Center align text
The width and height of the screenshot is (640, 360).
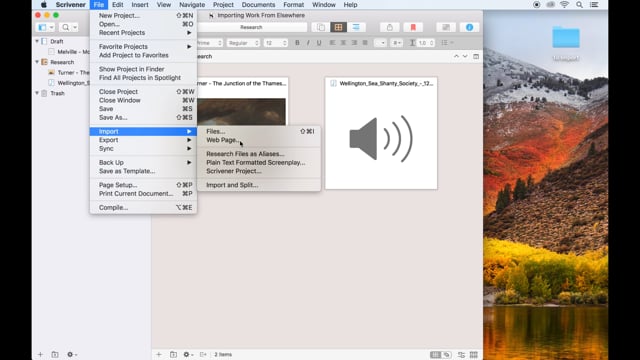(344, 43)
